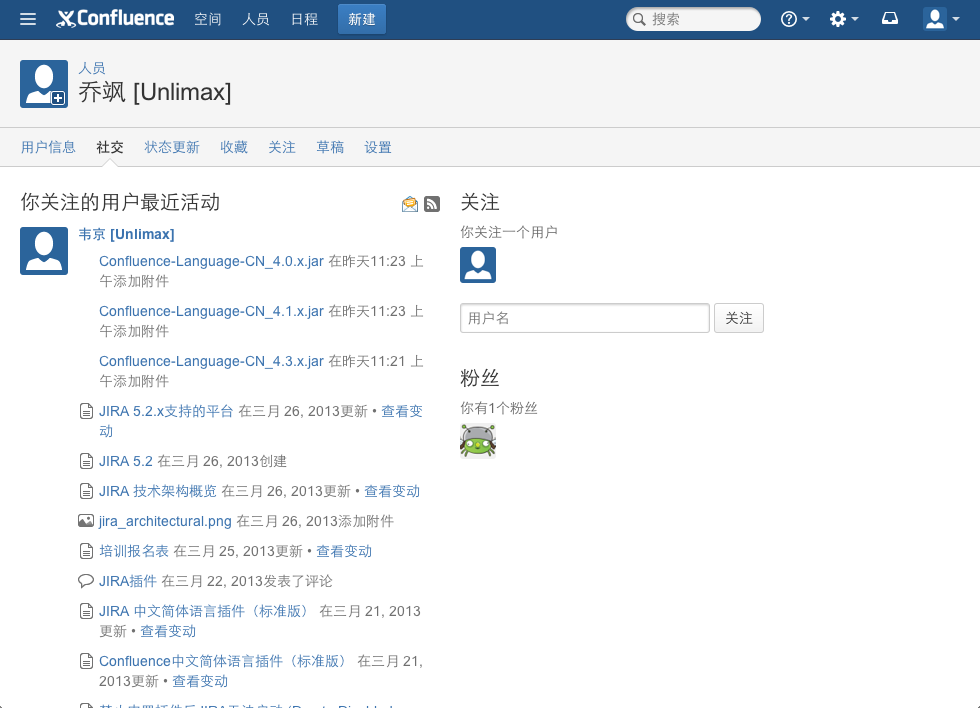
Task: Click the 用户名 input field
Action: click(584, 317)
